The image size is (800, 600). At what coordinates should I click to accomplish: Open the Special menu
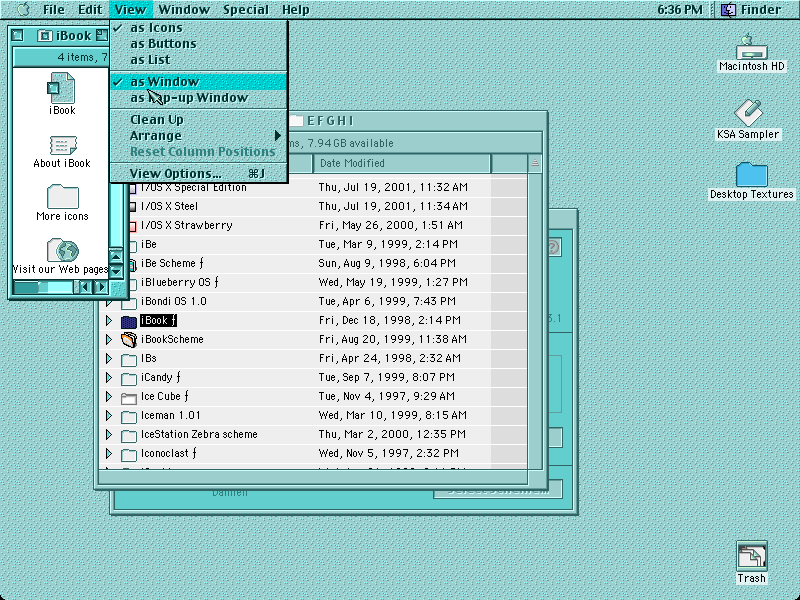(x=245, y=9)
